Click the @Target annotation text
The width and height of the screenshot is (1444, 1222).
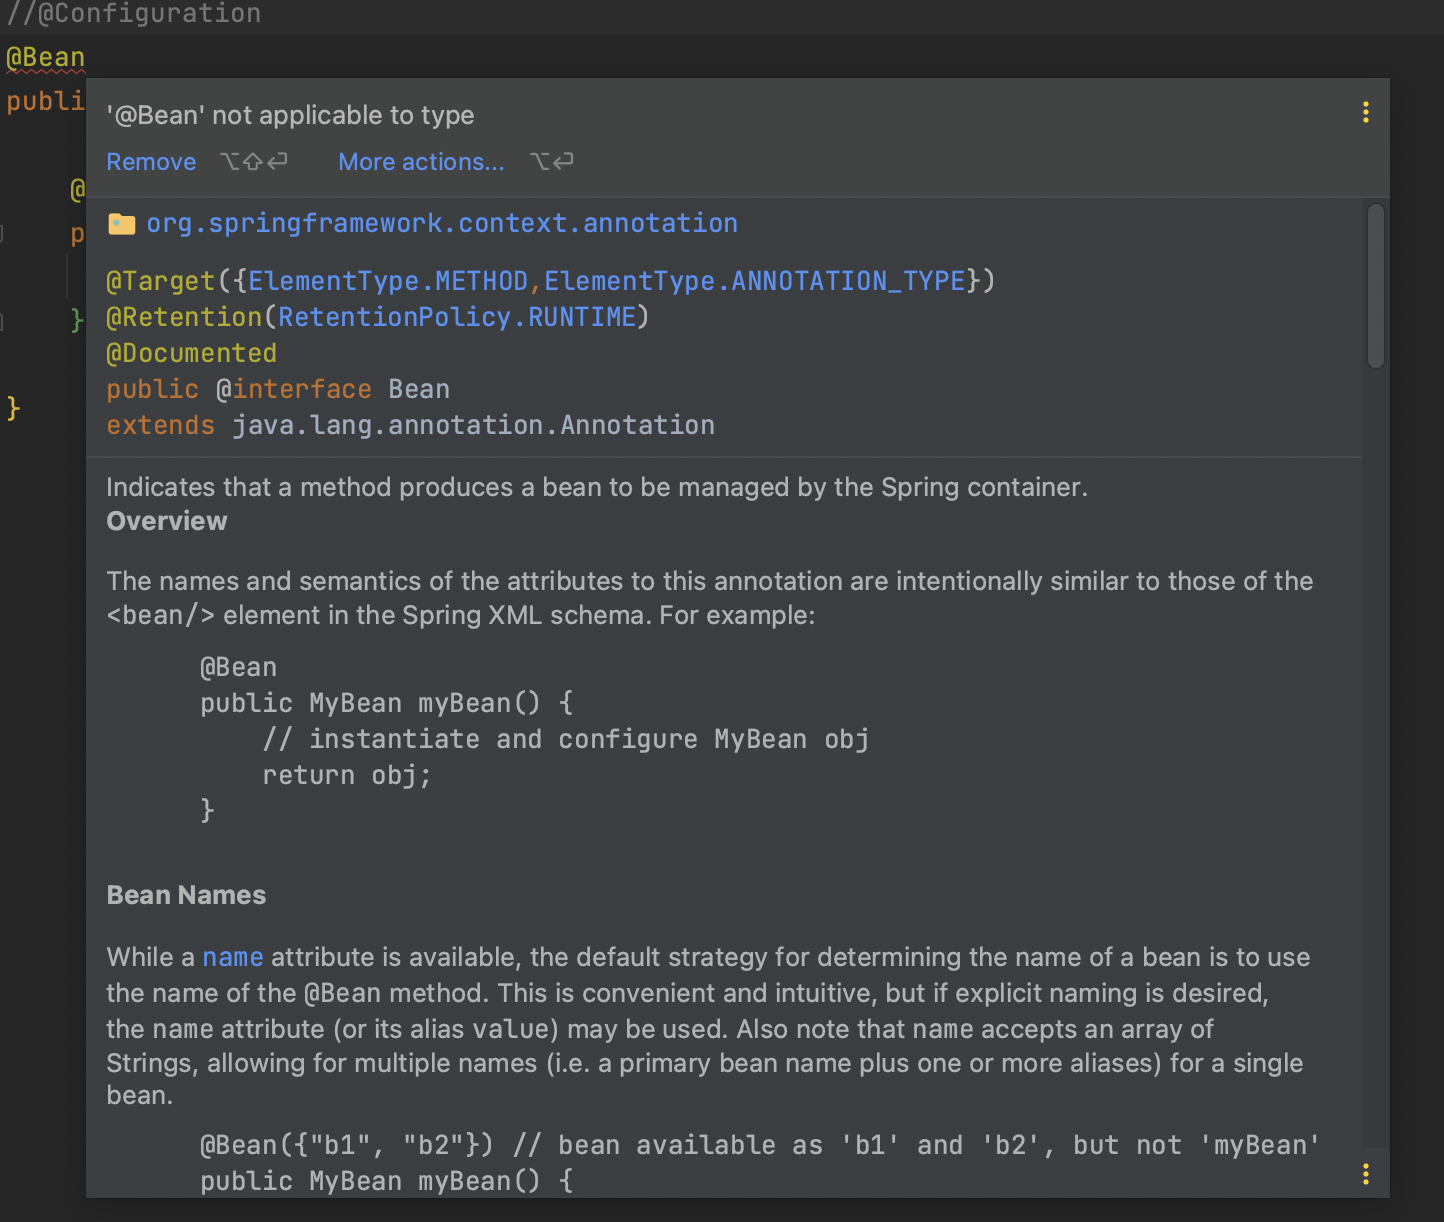coord(160,281)
